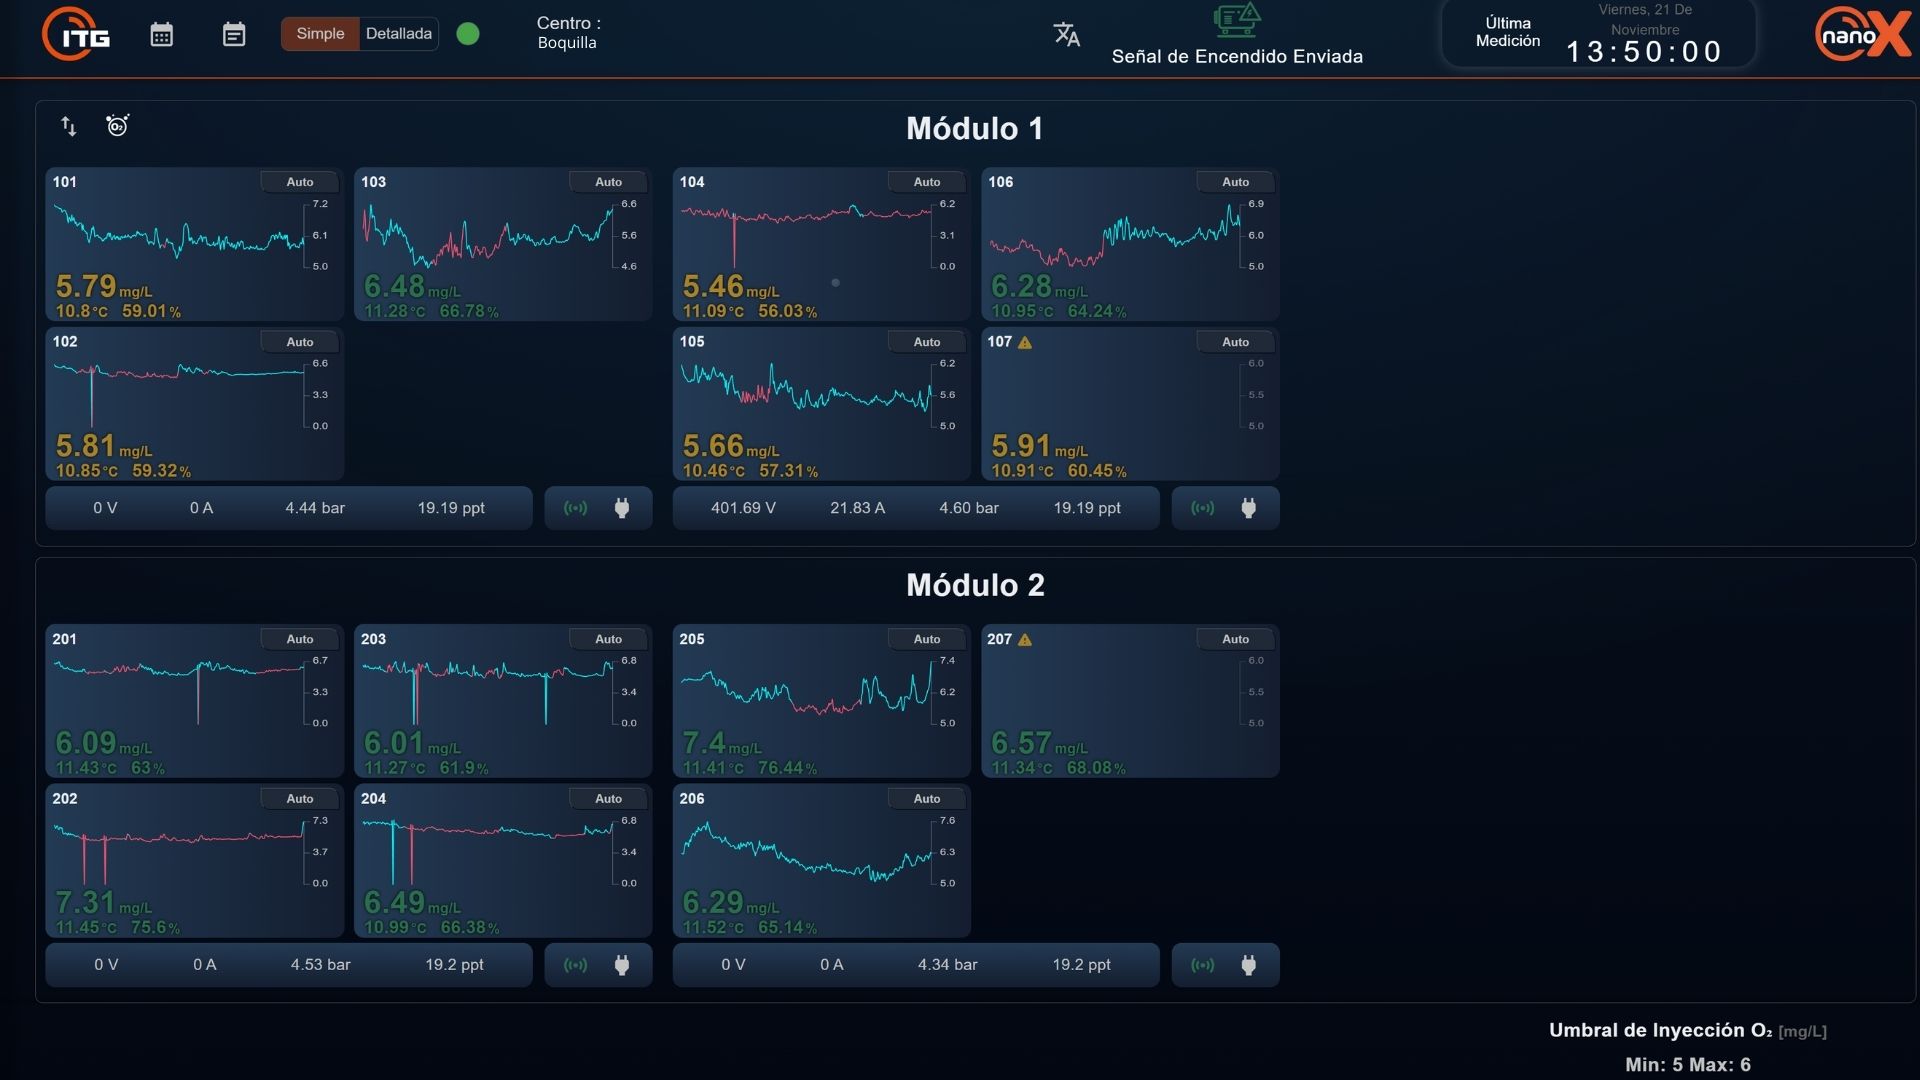This screenshot has height=1080, width=1920.
Task: Click the warning triangle on sensor 107
Action: [1025, 342]
